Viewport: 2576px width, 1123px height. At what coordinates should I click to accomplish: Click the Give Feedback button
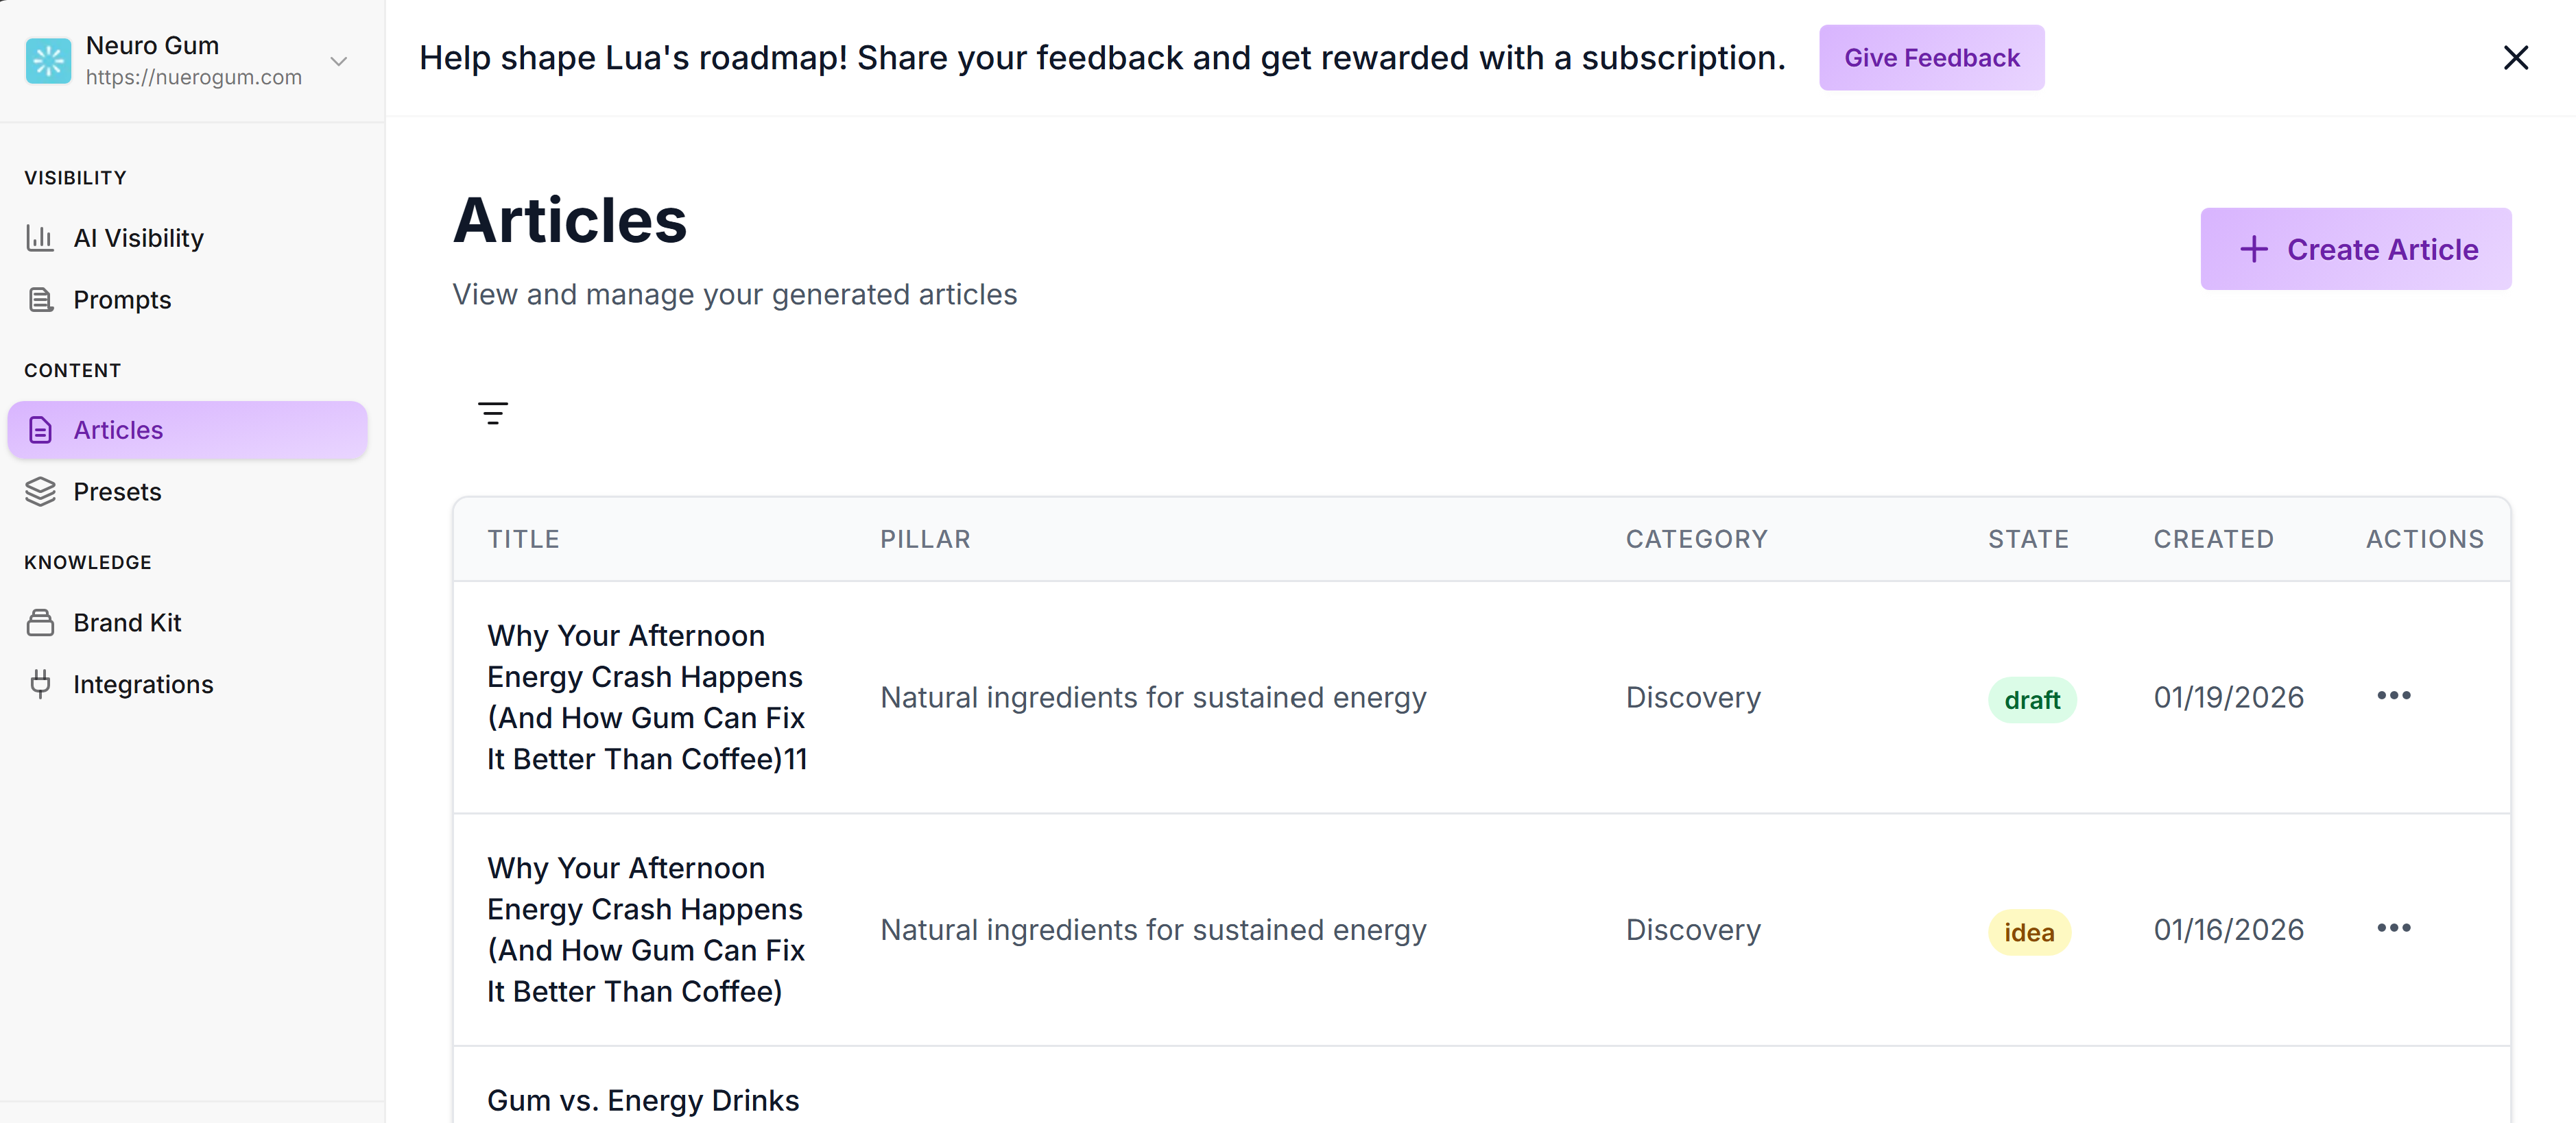(x=1931, y=57)
